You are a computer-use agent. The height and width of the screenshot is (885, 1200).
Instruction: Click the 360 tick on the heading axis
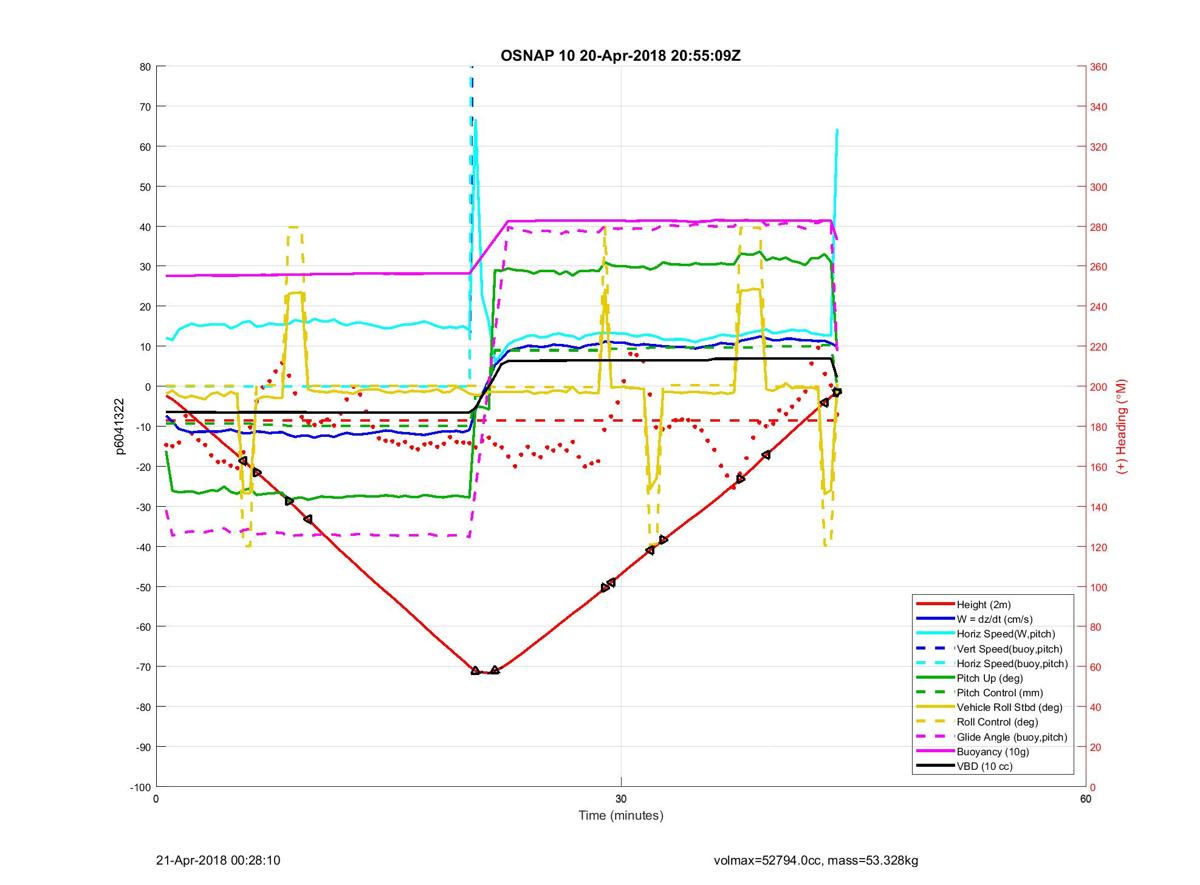1099,67
